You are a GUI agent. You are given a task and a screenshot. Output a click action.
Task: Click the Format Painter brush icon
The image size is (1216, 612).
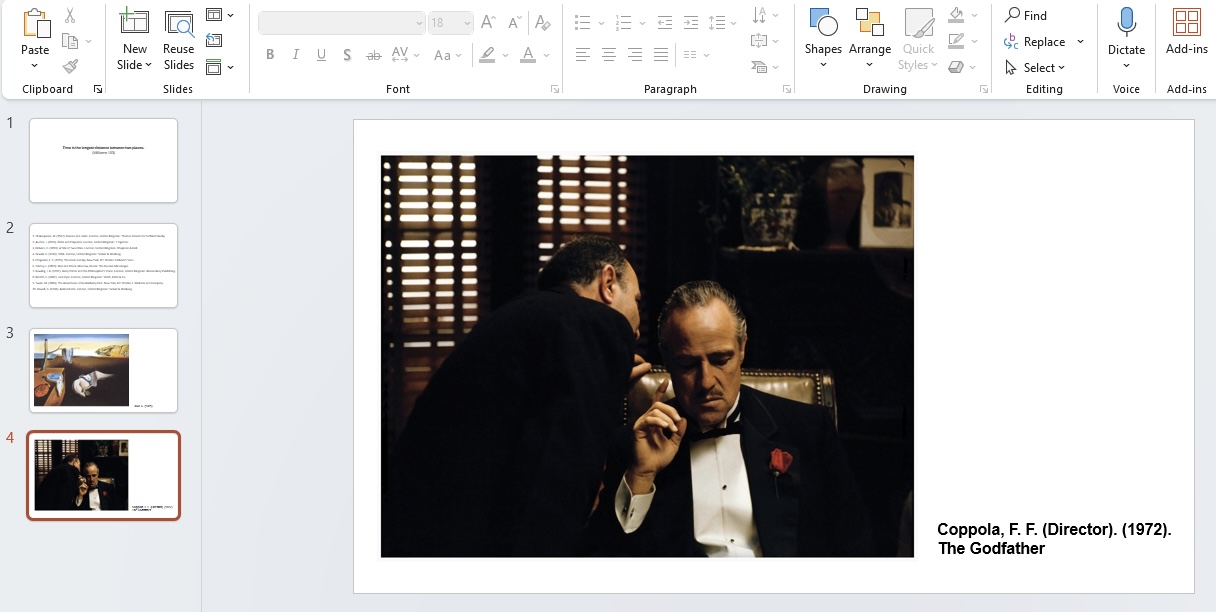[x=70, y=66]
